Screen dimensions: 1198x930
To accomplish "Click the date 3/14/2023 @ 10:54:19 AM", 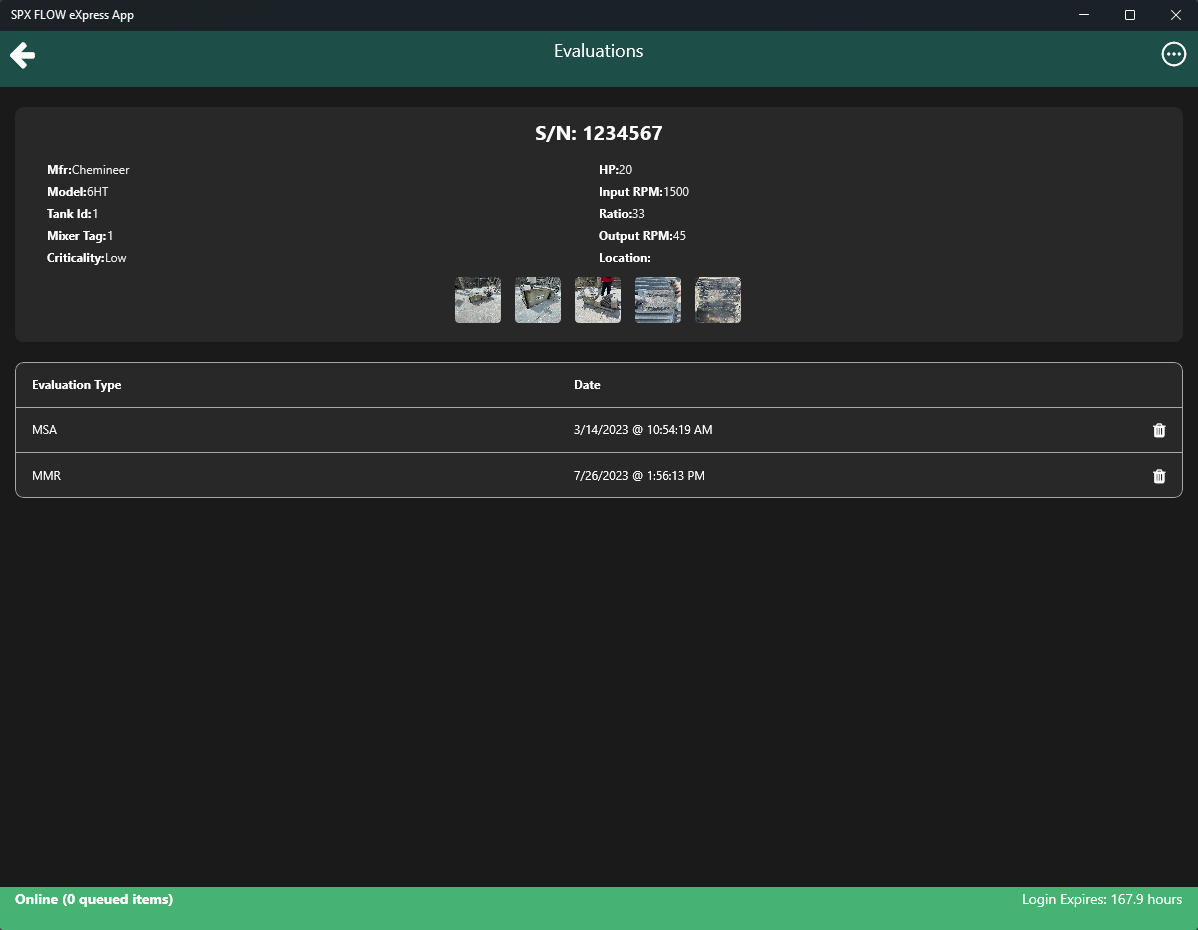I will tap(643, 430).
